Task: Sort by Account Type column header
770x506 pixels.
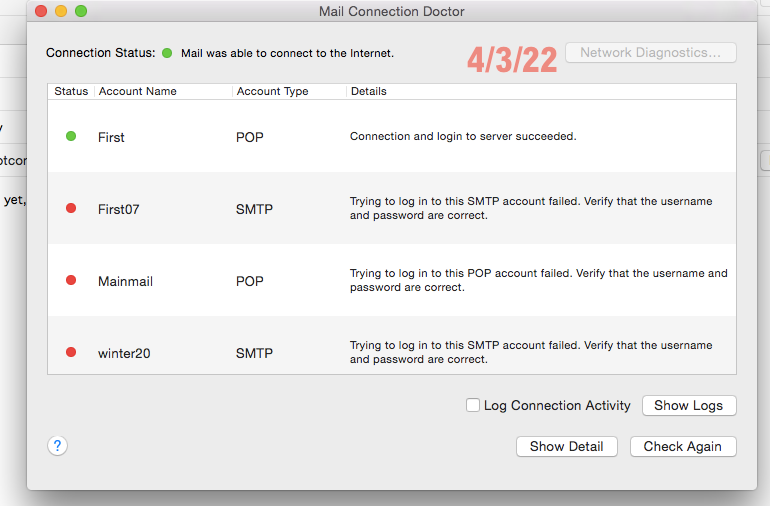Action: coord(272,91)
